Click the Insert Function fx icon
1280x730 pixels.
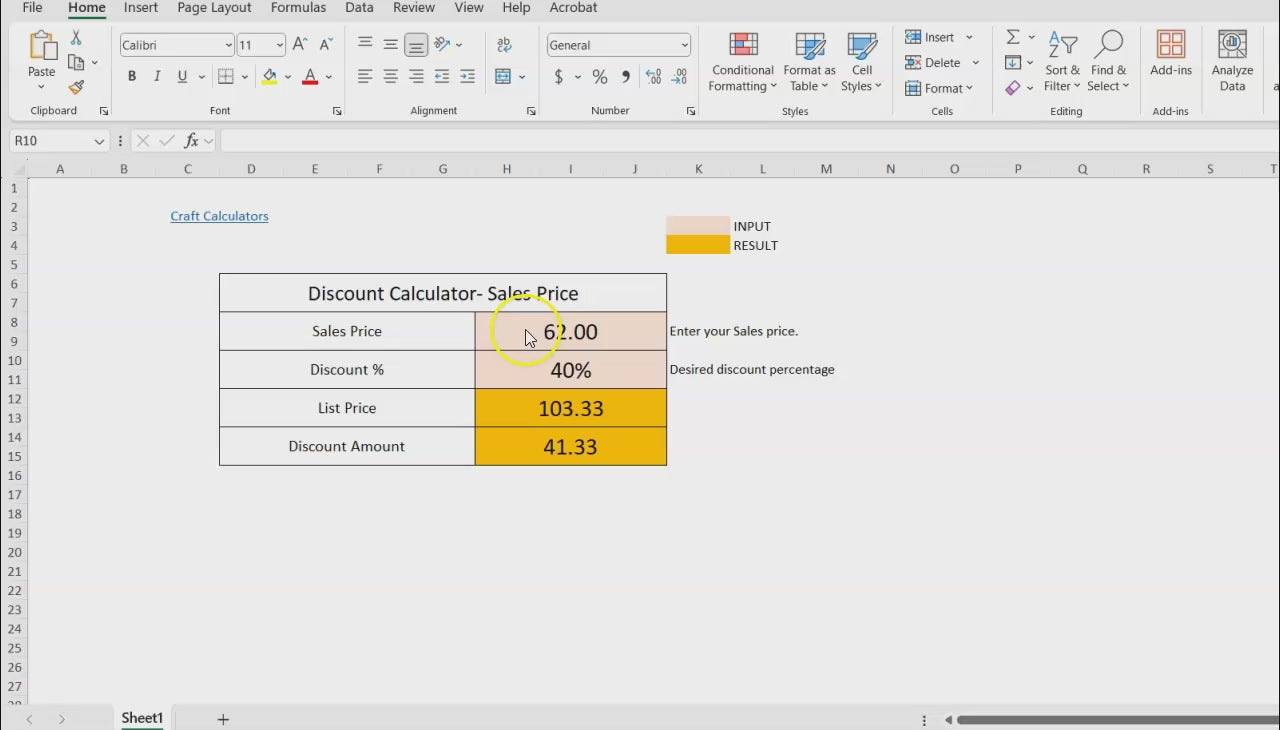click(x=191, y=141)
